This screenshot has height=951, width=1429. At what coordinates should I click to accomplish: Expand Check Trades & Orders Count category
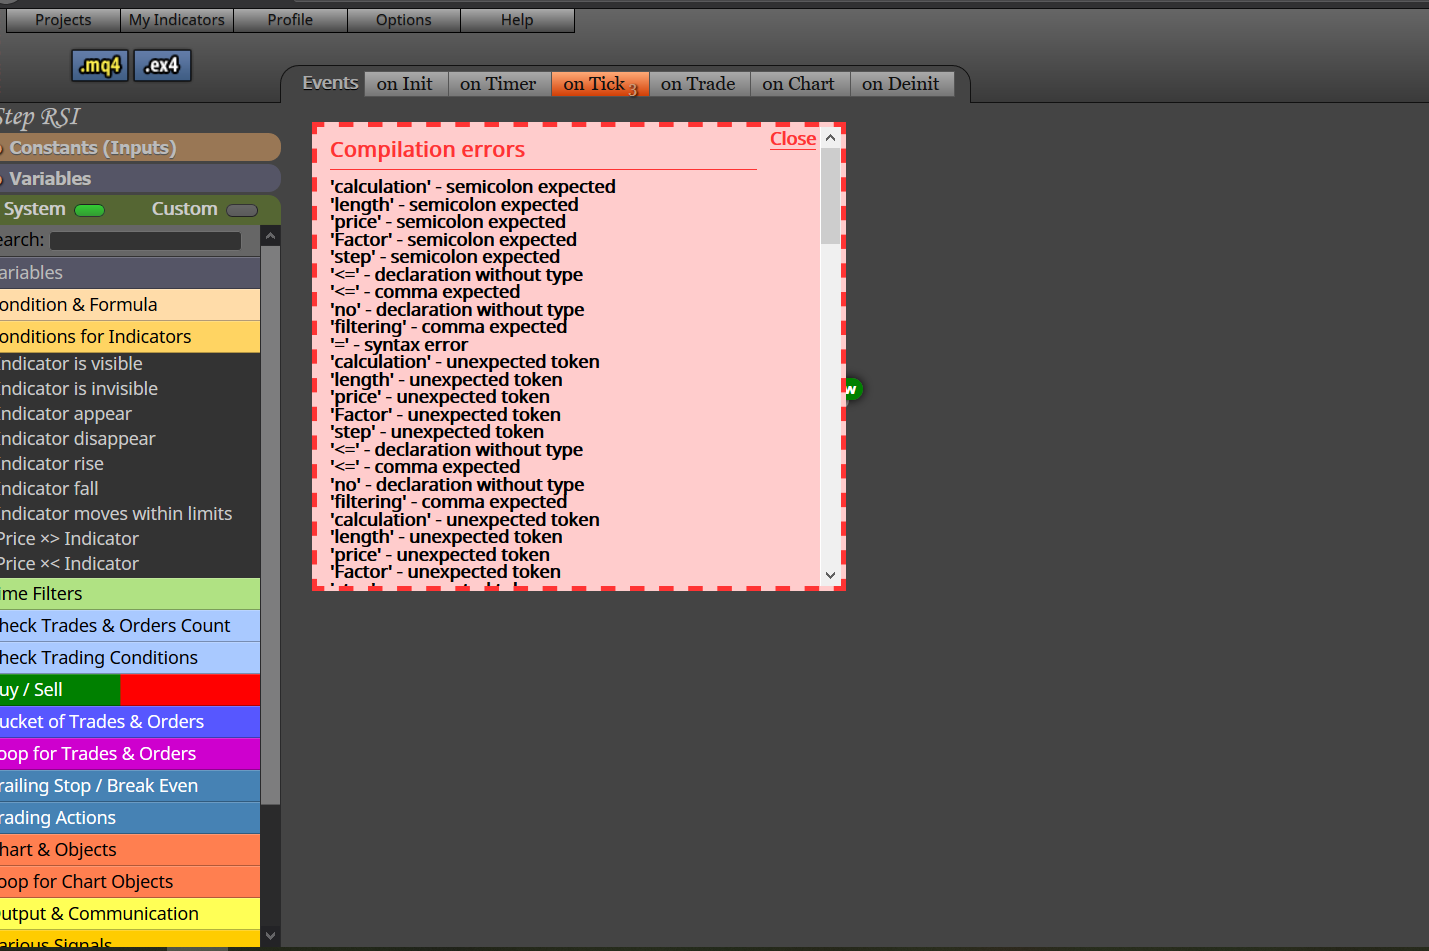click(x=130, y=626)
